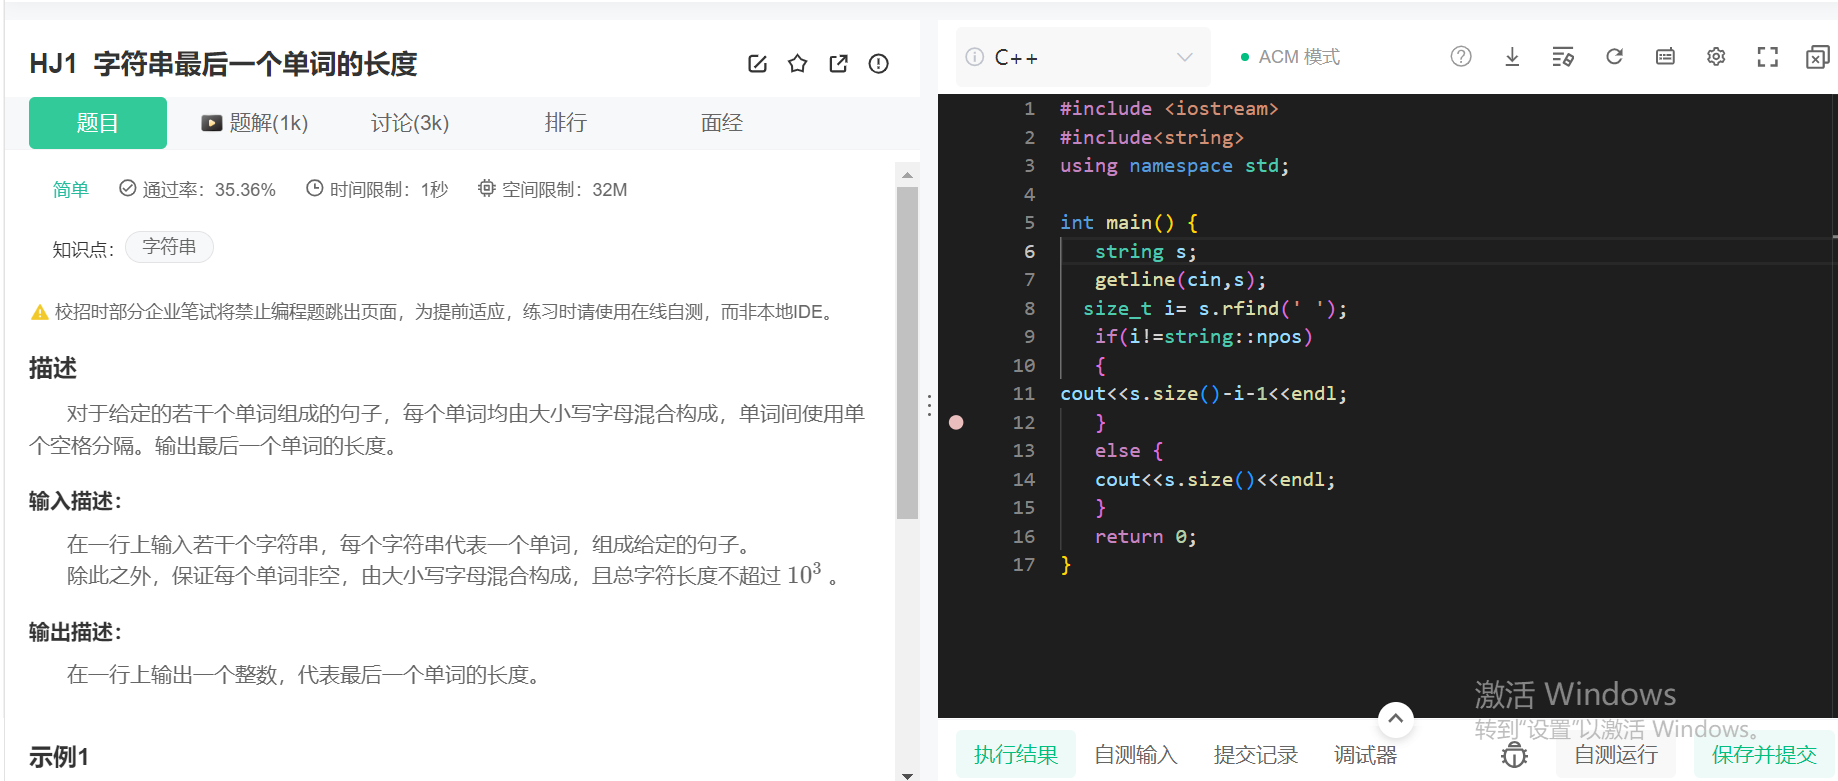Click the description panel scrollbar thumb
The height and width of the screenshot is (781, 1838).
click(x=907, y=353)
